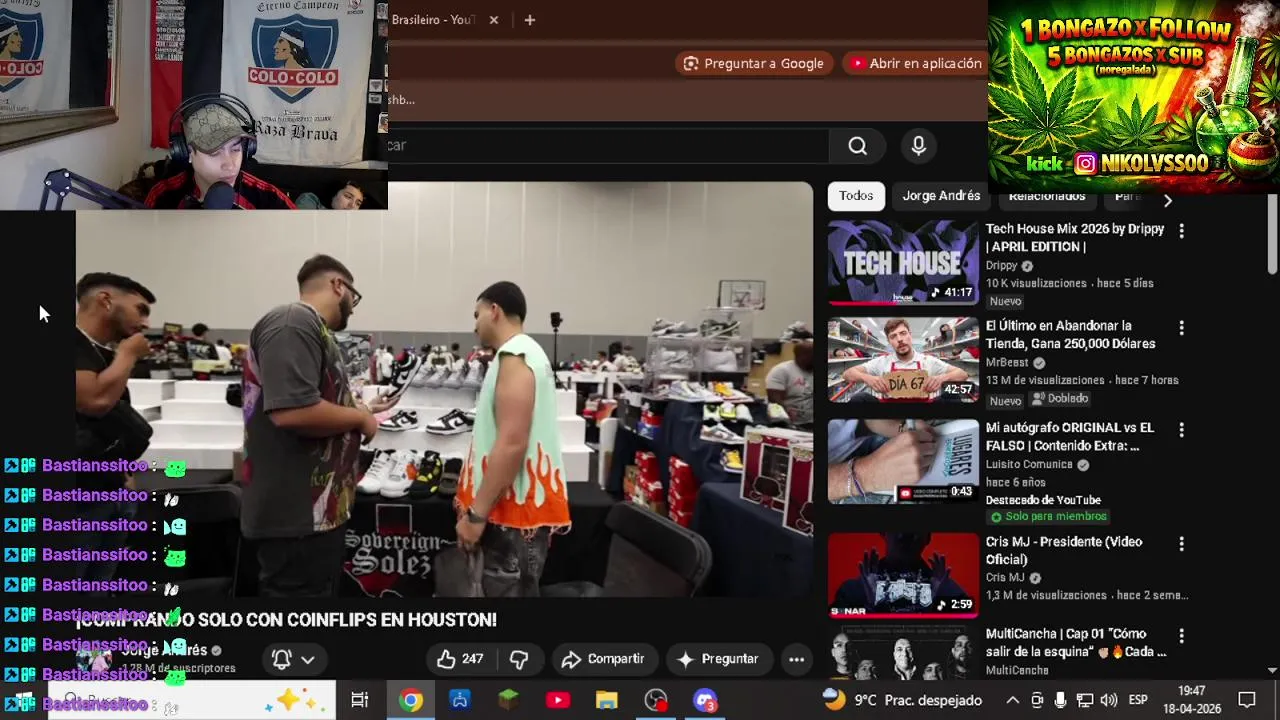1280x720 pixels.
Task: Open options menu for MultiCancha Cap 01 video
Action: [1181, 636]
